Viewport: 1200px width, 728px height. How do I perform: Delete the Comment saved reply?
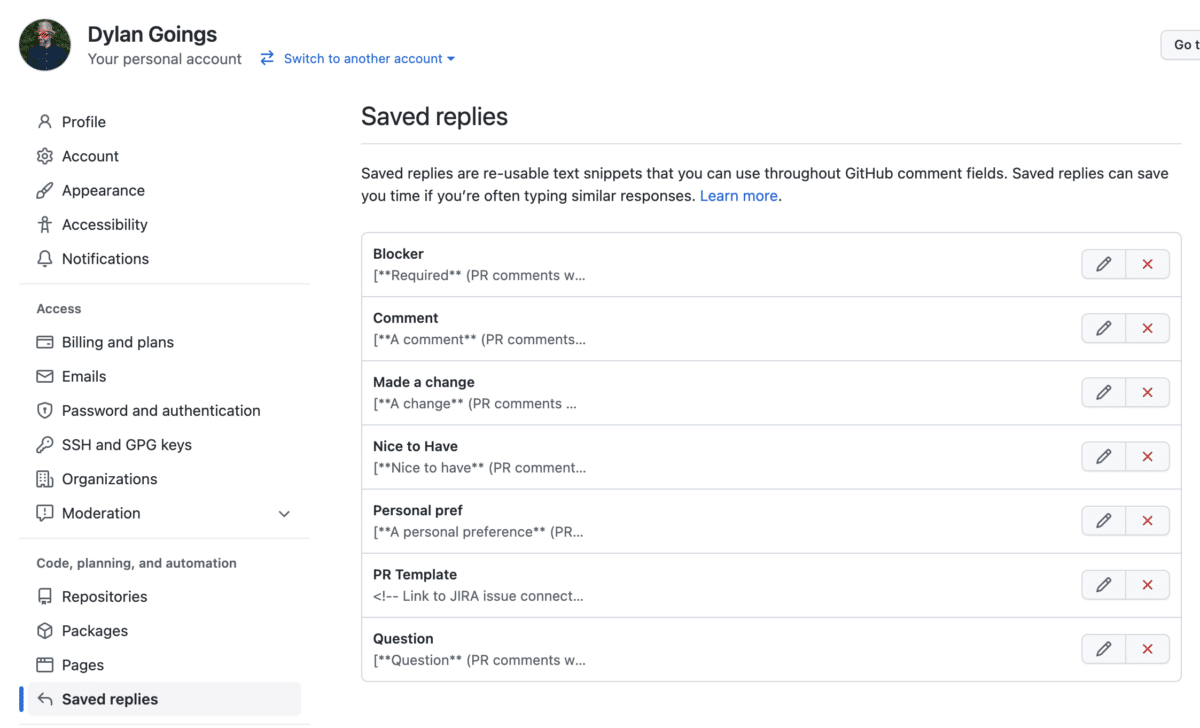1147,328
